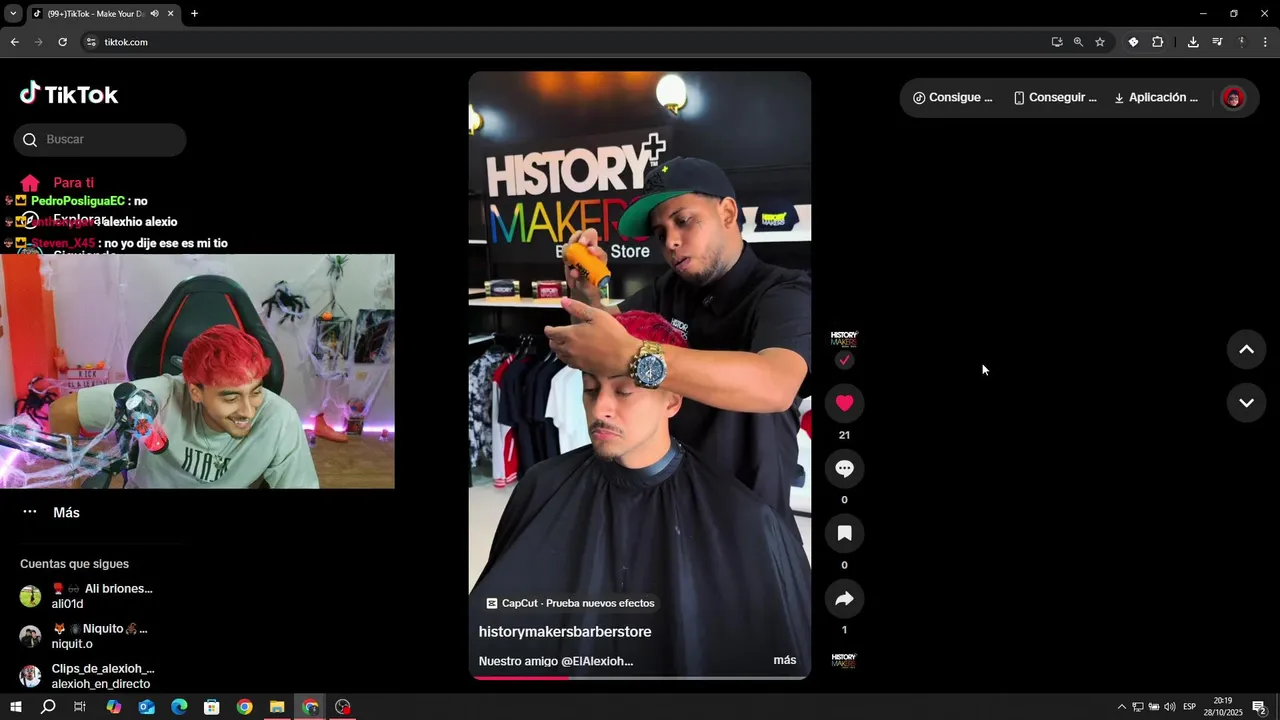Open the Más menu option

[52, 512]
